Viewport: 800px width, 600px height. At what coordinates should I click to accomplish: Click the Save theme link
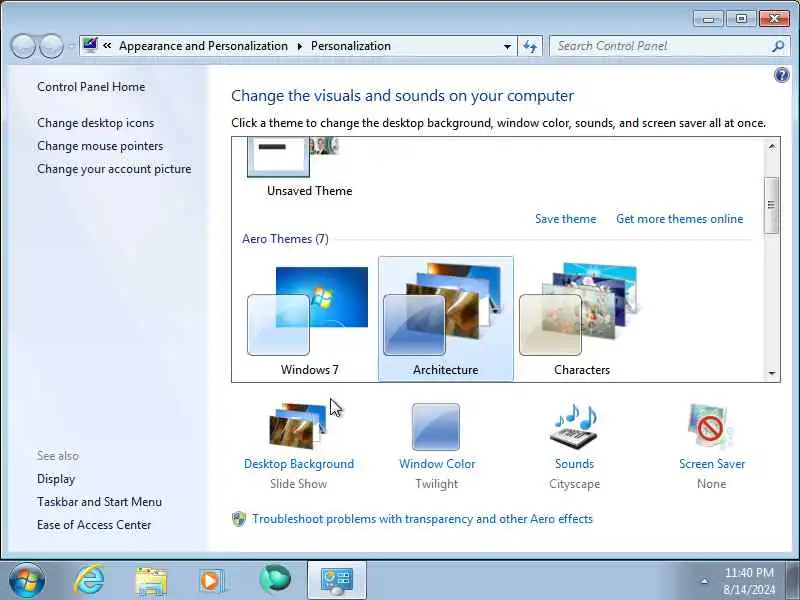[x=565, y=219]
